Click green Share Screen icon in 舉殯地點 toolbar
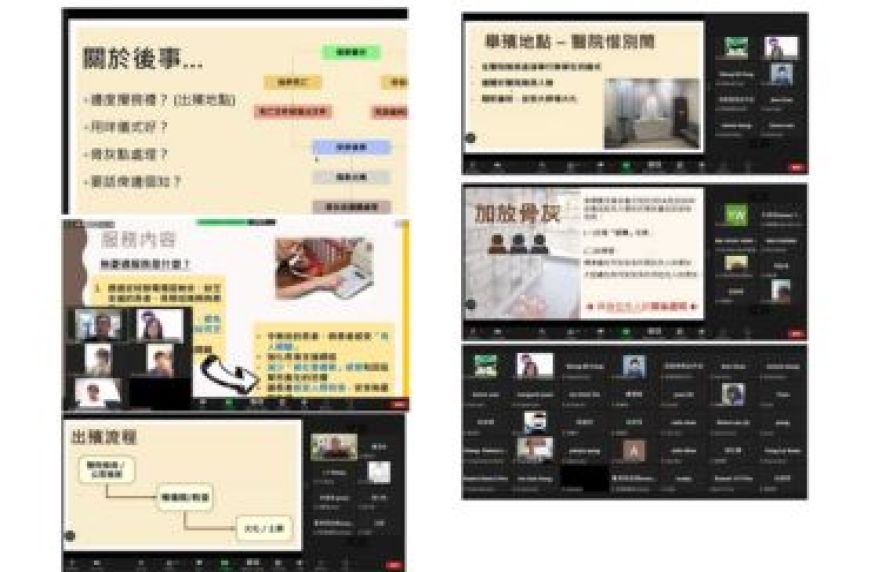875x572 pixels. pos(626,166)
